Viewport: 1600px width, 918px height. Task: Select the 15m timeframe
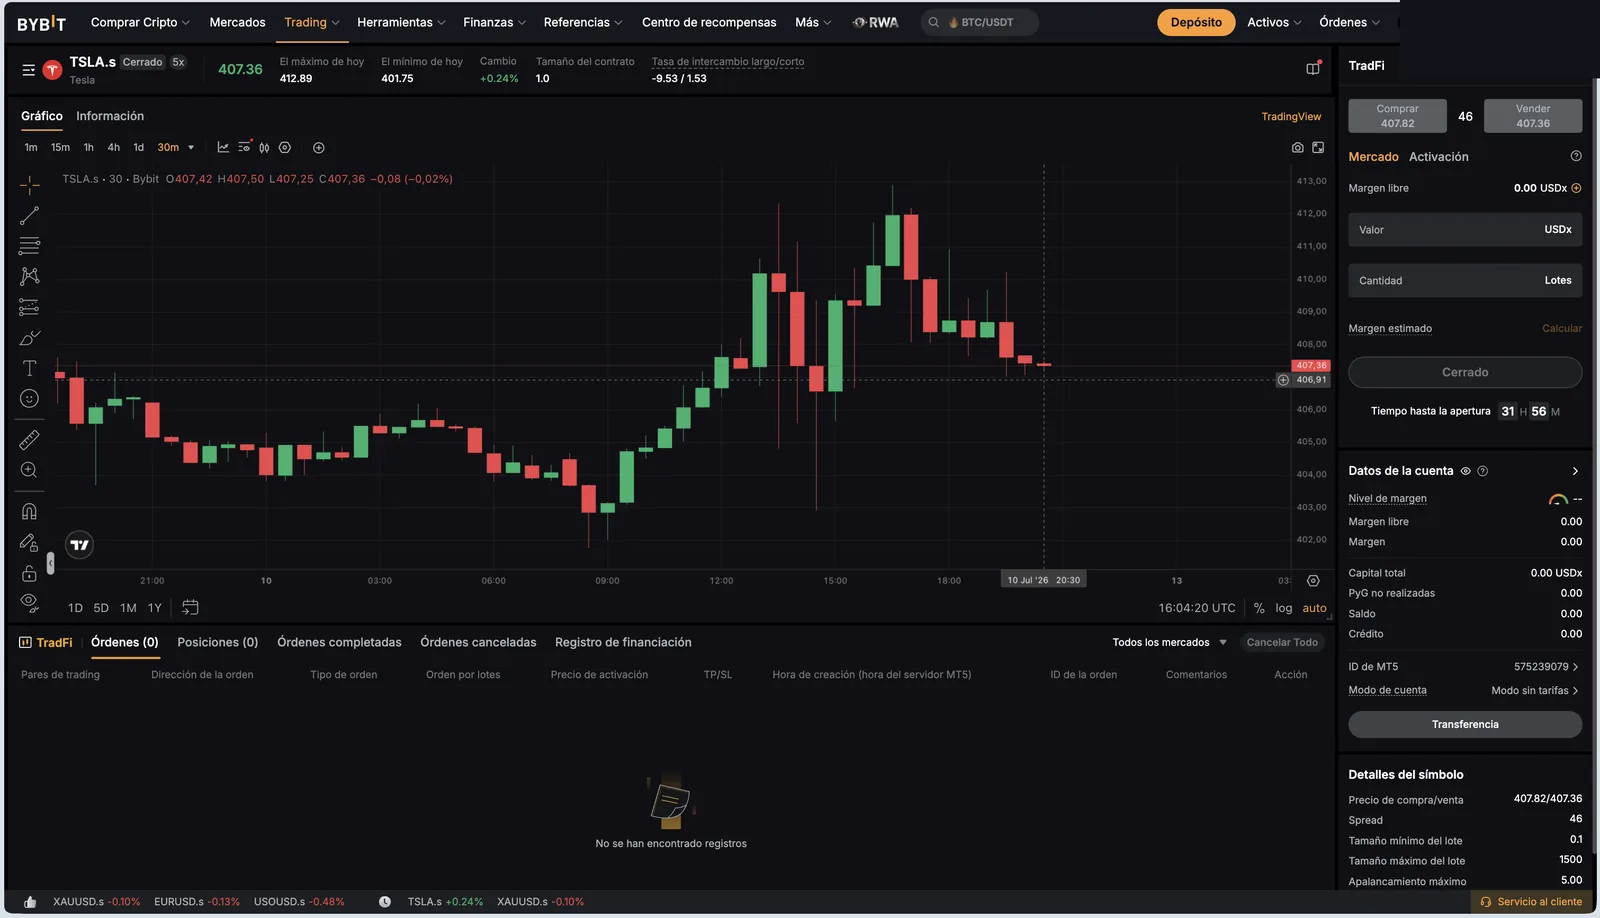pos(61,148)
